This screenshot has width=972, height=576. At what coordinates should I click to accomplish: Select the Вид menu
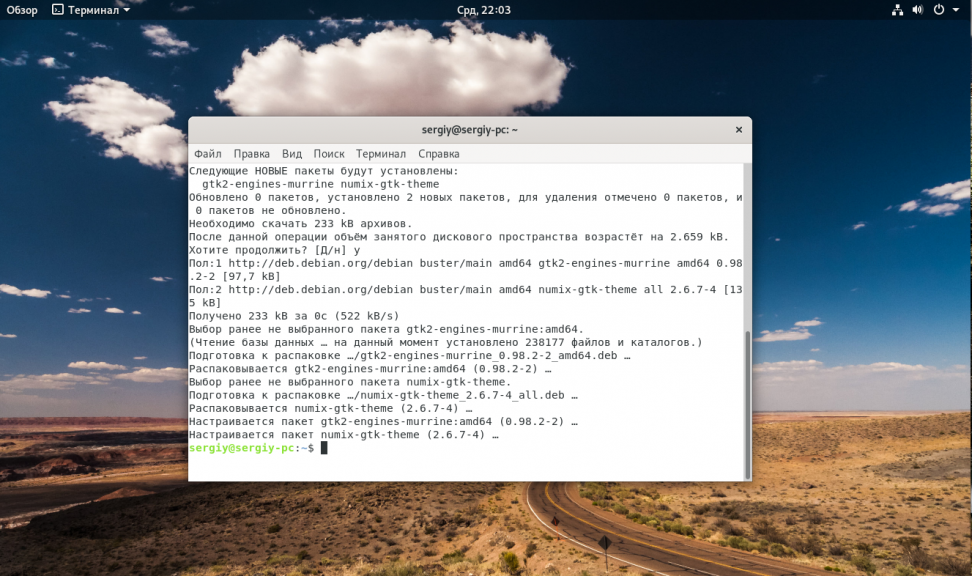pos(291,154)
